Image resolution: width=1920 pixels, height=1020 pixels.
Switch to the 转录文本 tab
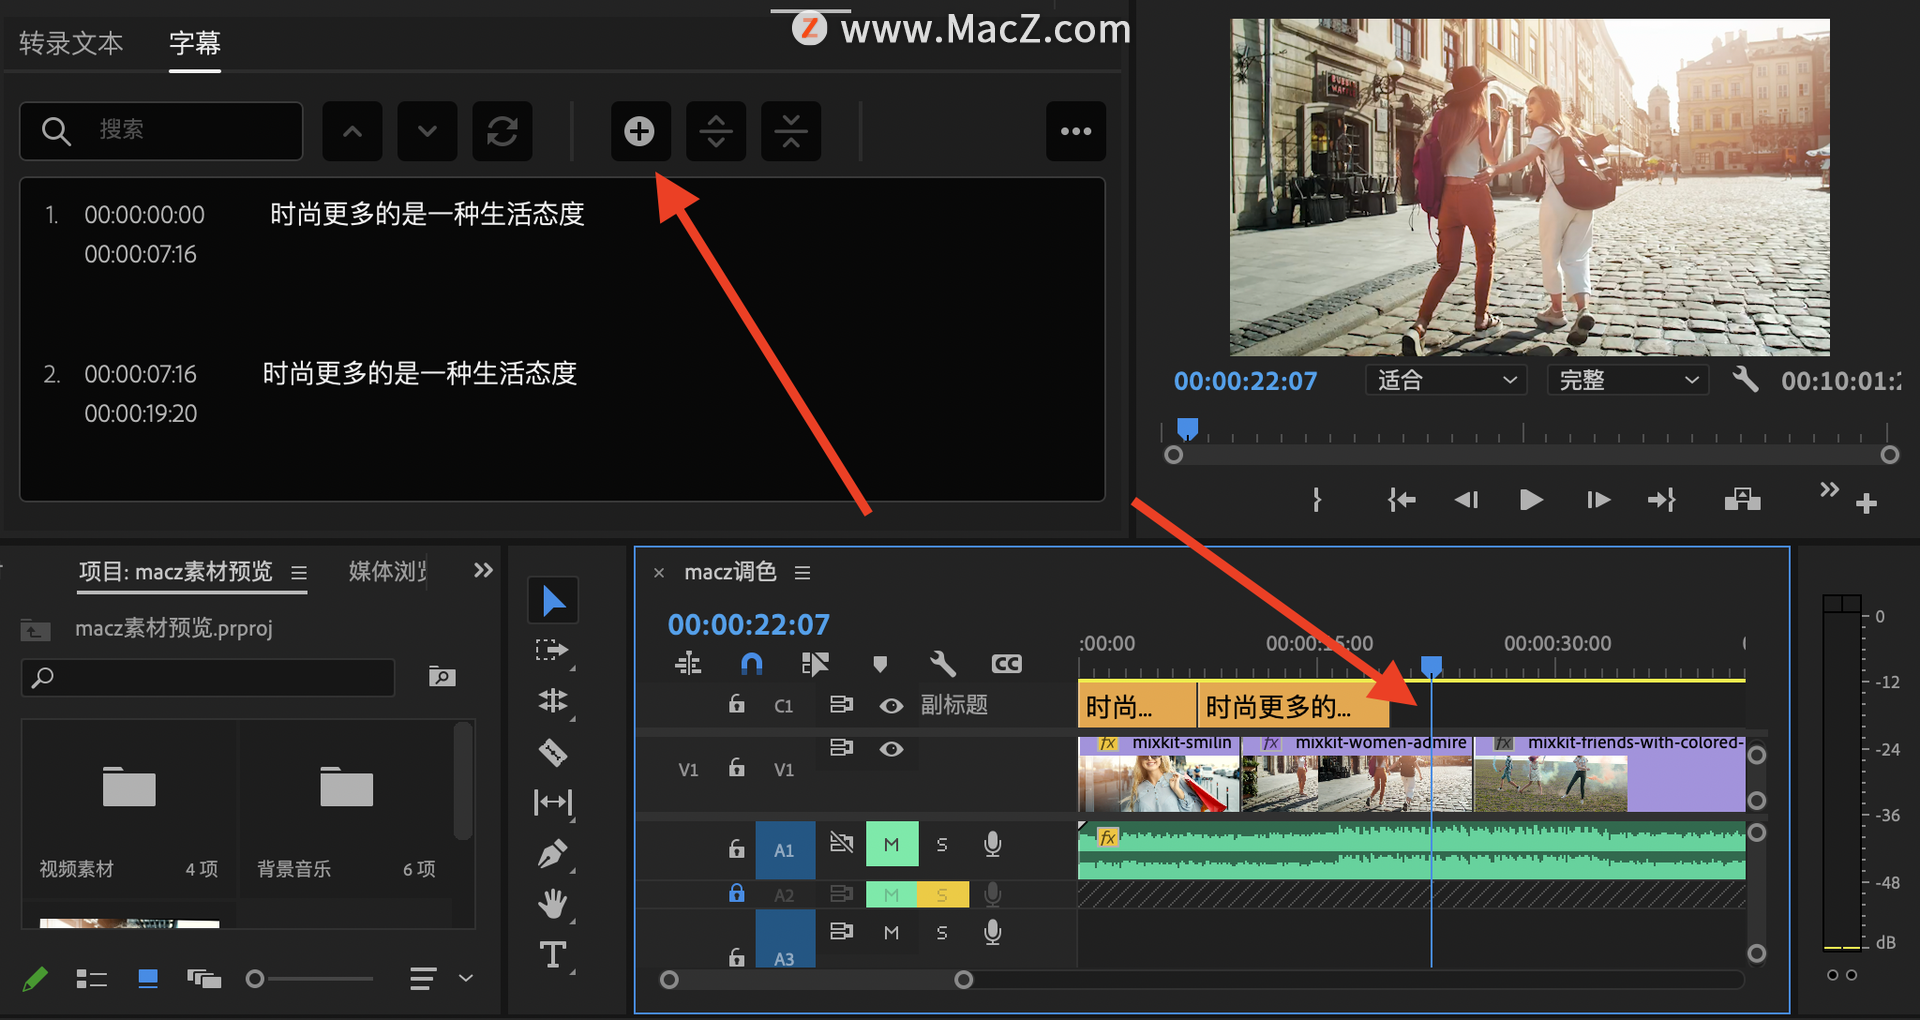(x=71, y=43)
